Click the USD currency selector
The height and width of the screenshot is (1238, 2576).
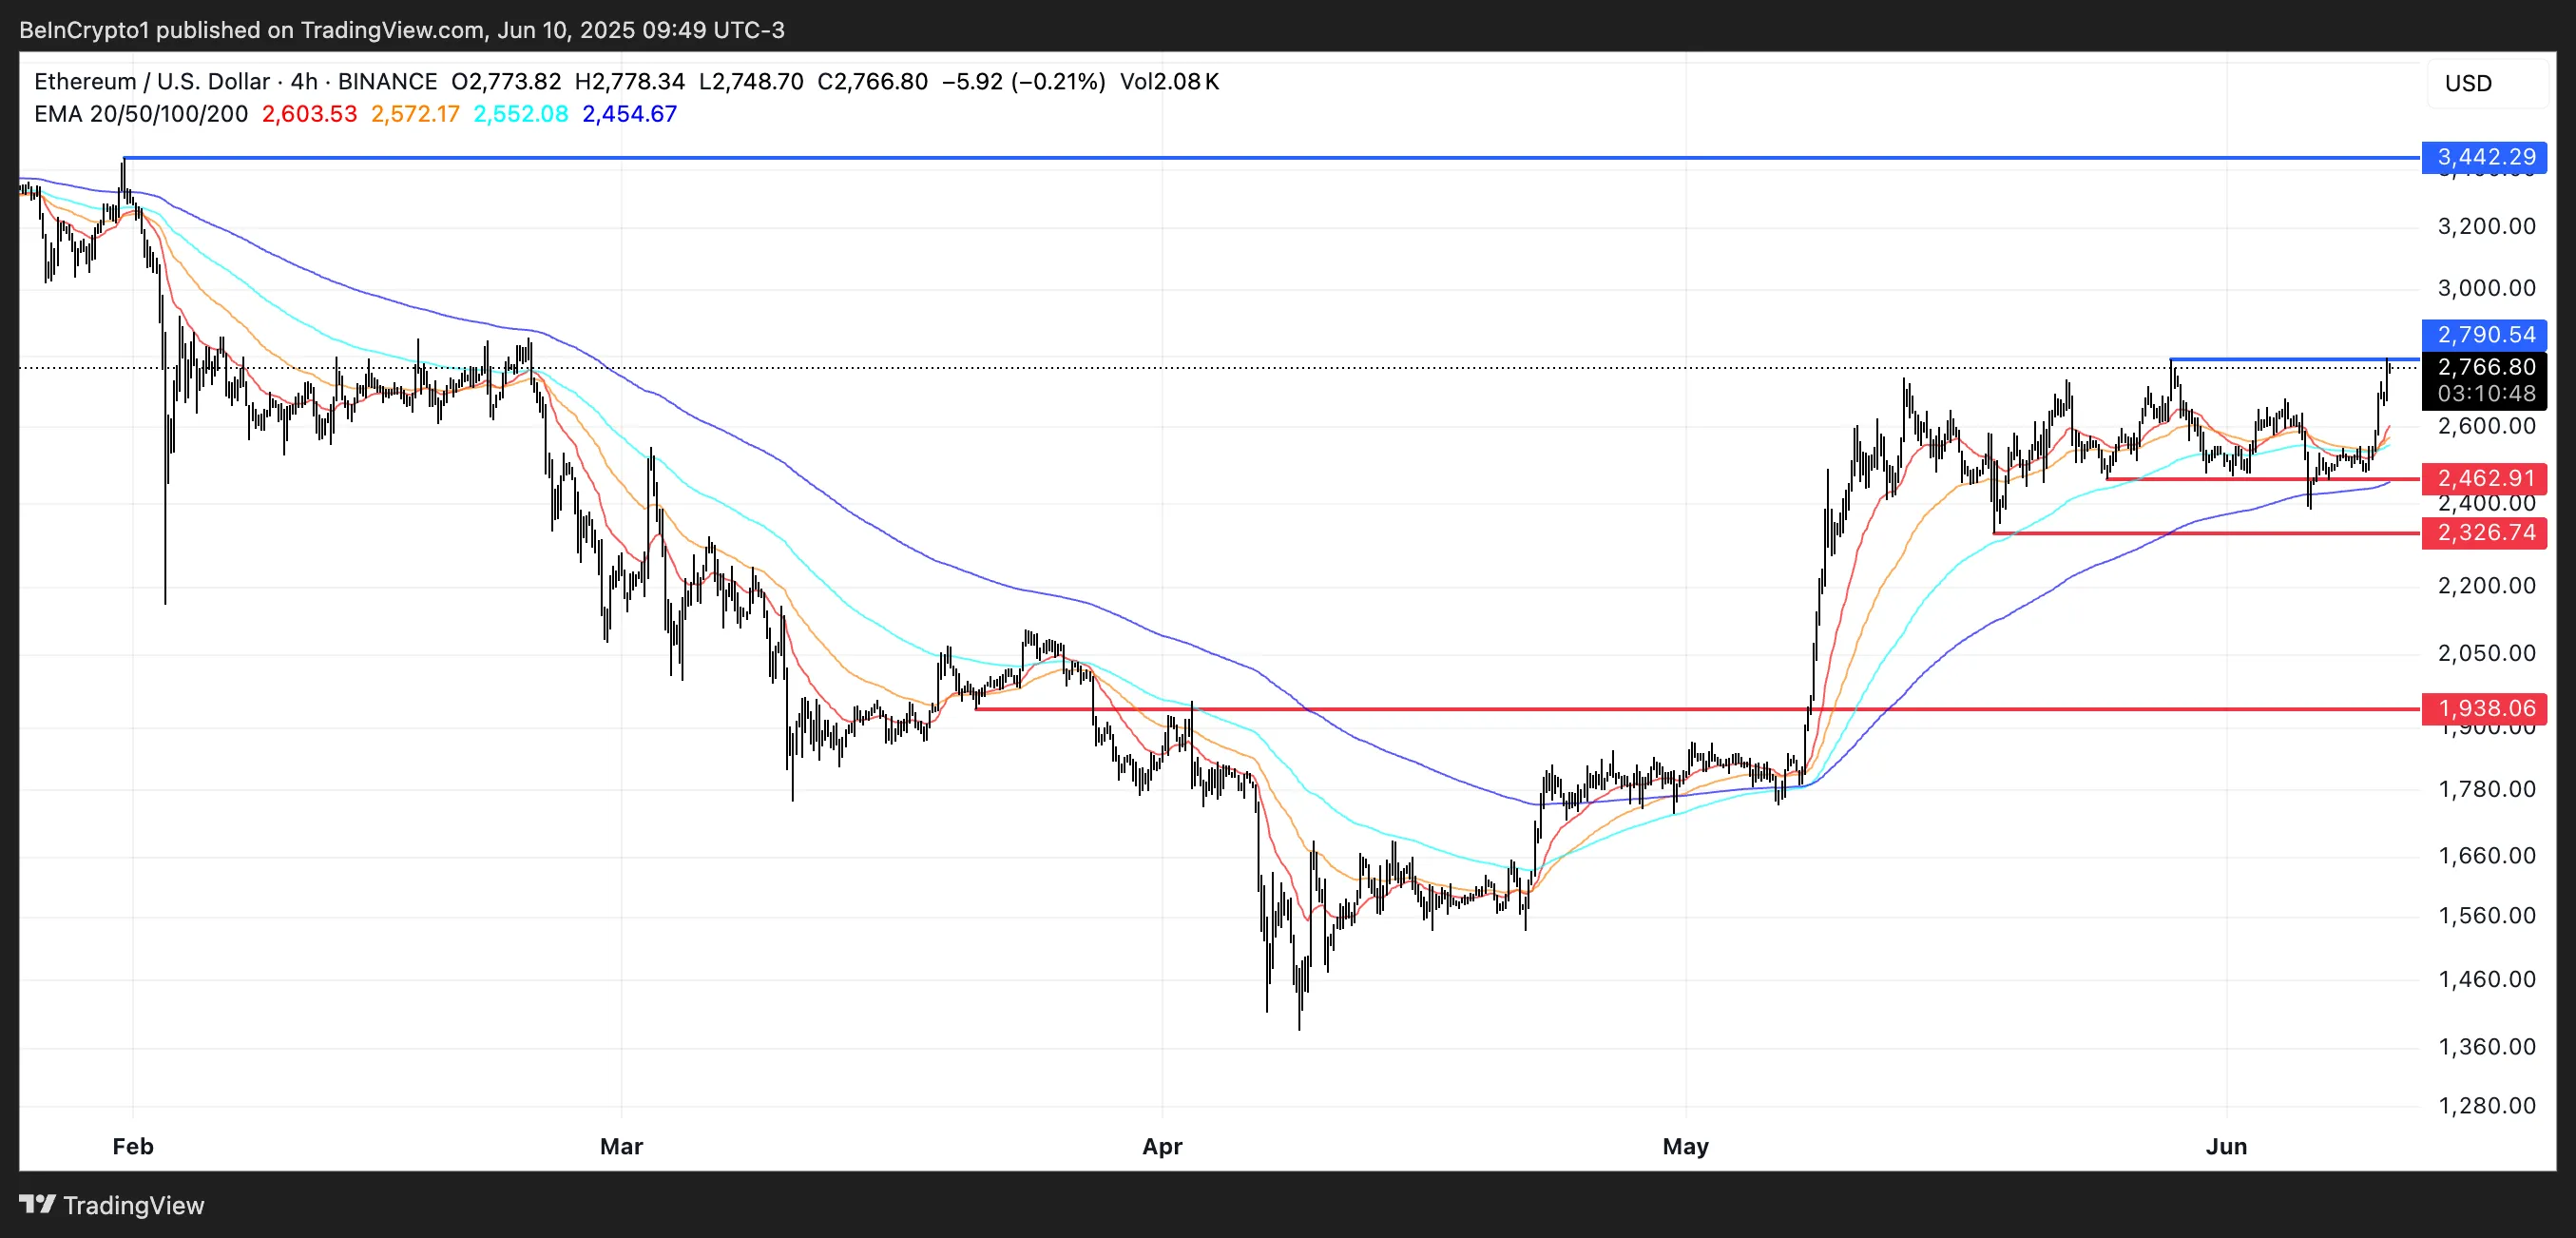tap(2470, 83)
